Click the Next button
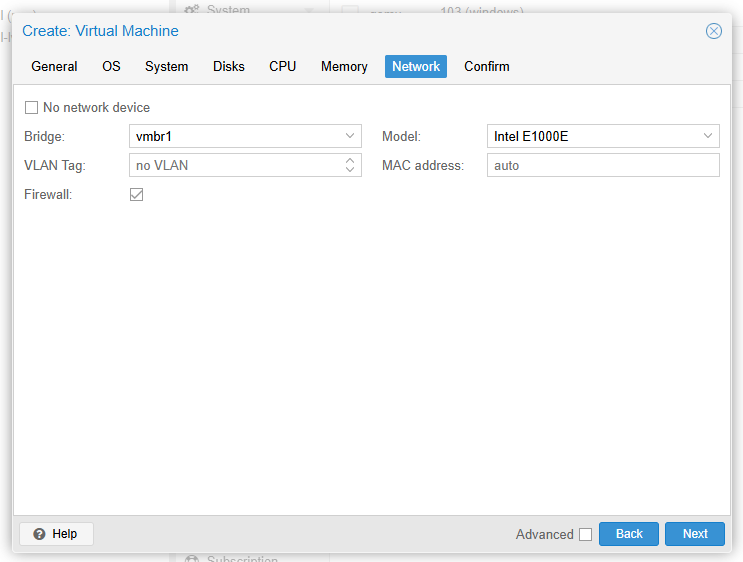This screenshot has height=562, width=743. pyautogui.click(x=695, y=534)
